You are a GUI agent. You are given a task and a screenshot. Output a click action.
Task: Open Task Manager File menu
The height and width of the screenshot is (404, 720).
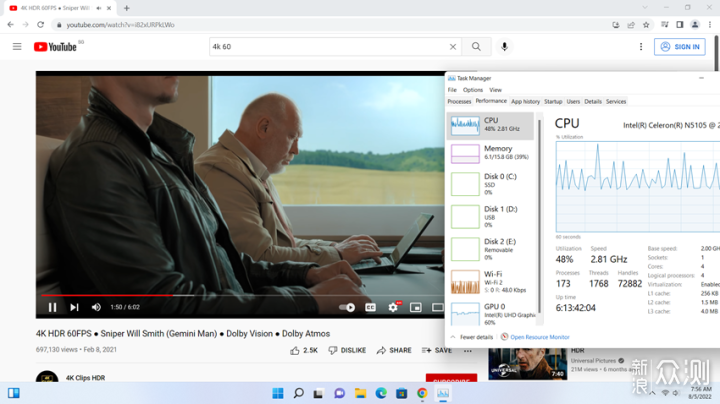click(452, 90)
